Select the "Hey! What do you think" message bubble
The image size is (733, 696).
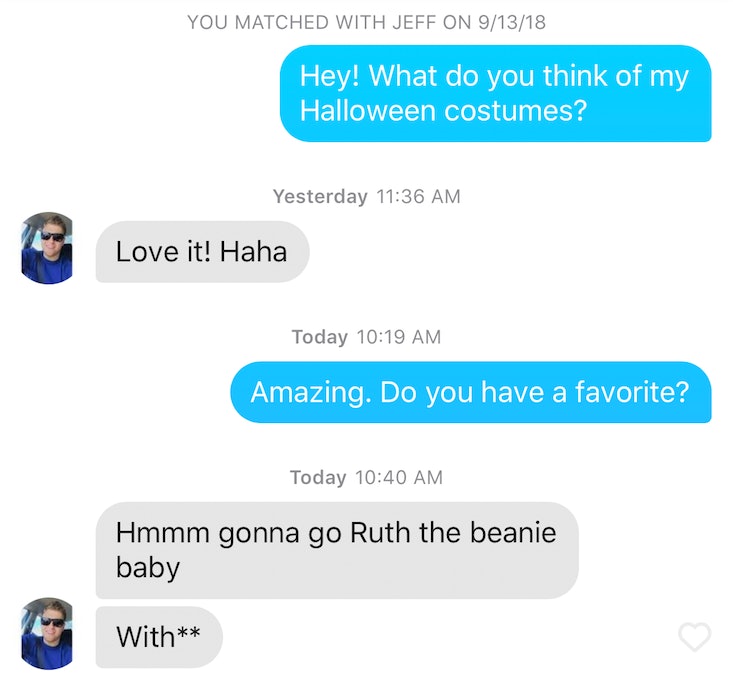496,93
